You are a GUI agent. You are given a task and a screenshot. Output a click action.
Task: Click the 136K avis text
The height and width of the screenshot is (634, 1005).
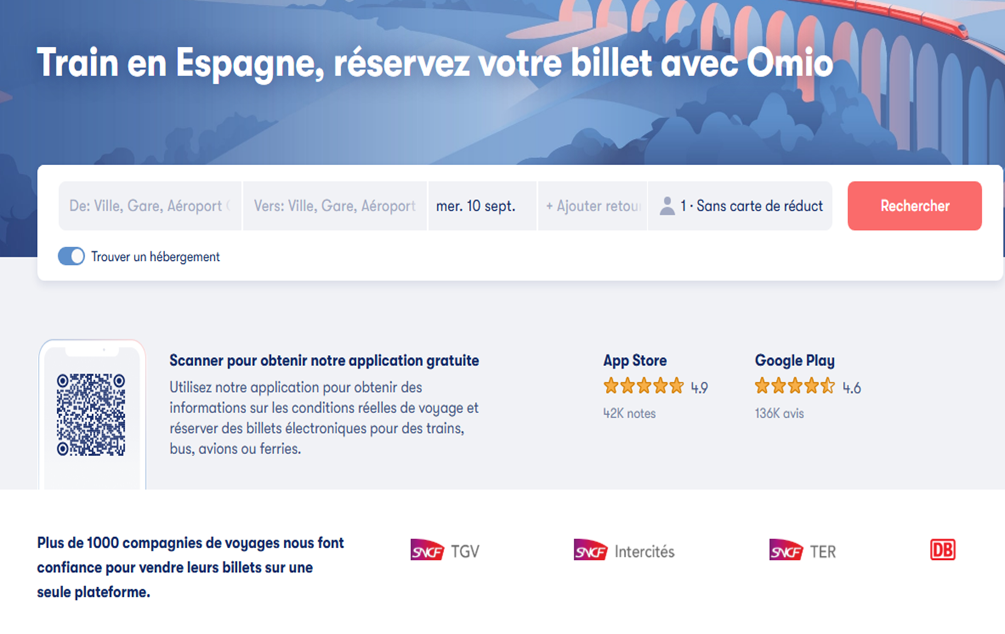pyautogui.click(x=779, y=413)
